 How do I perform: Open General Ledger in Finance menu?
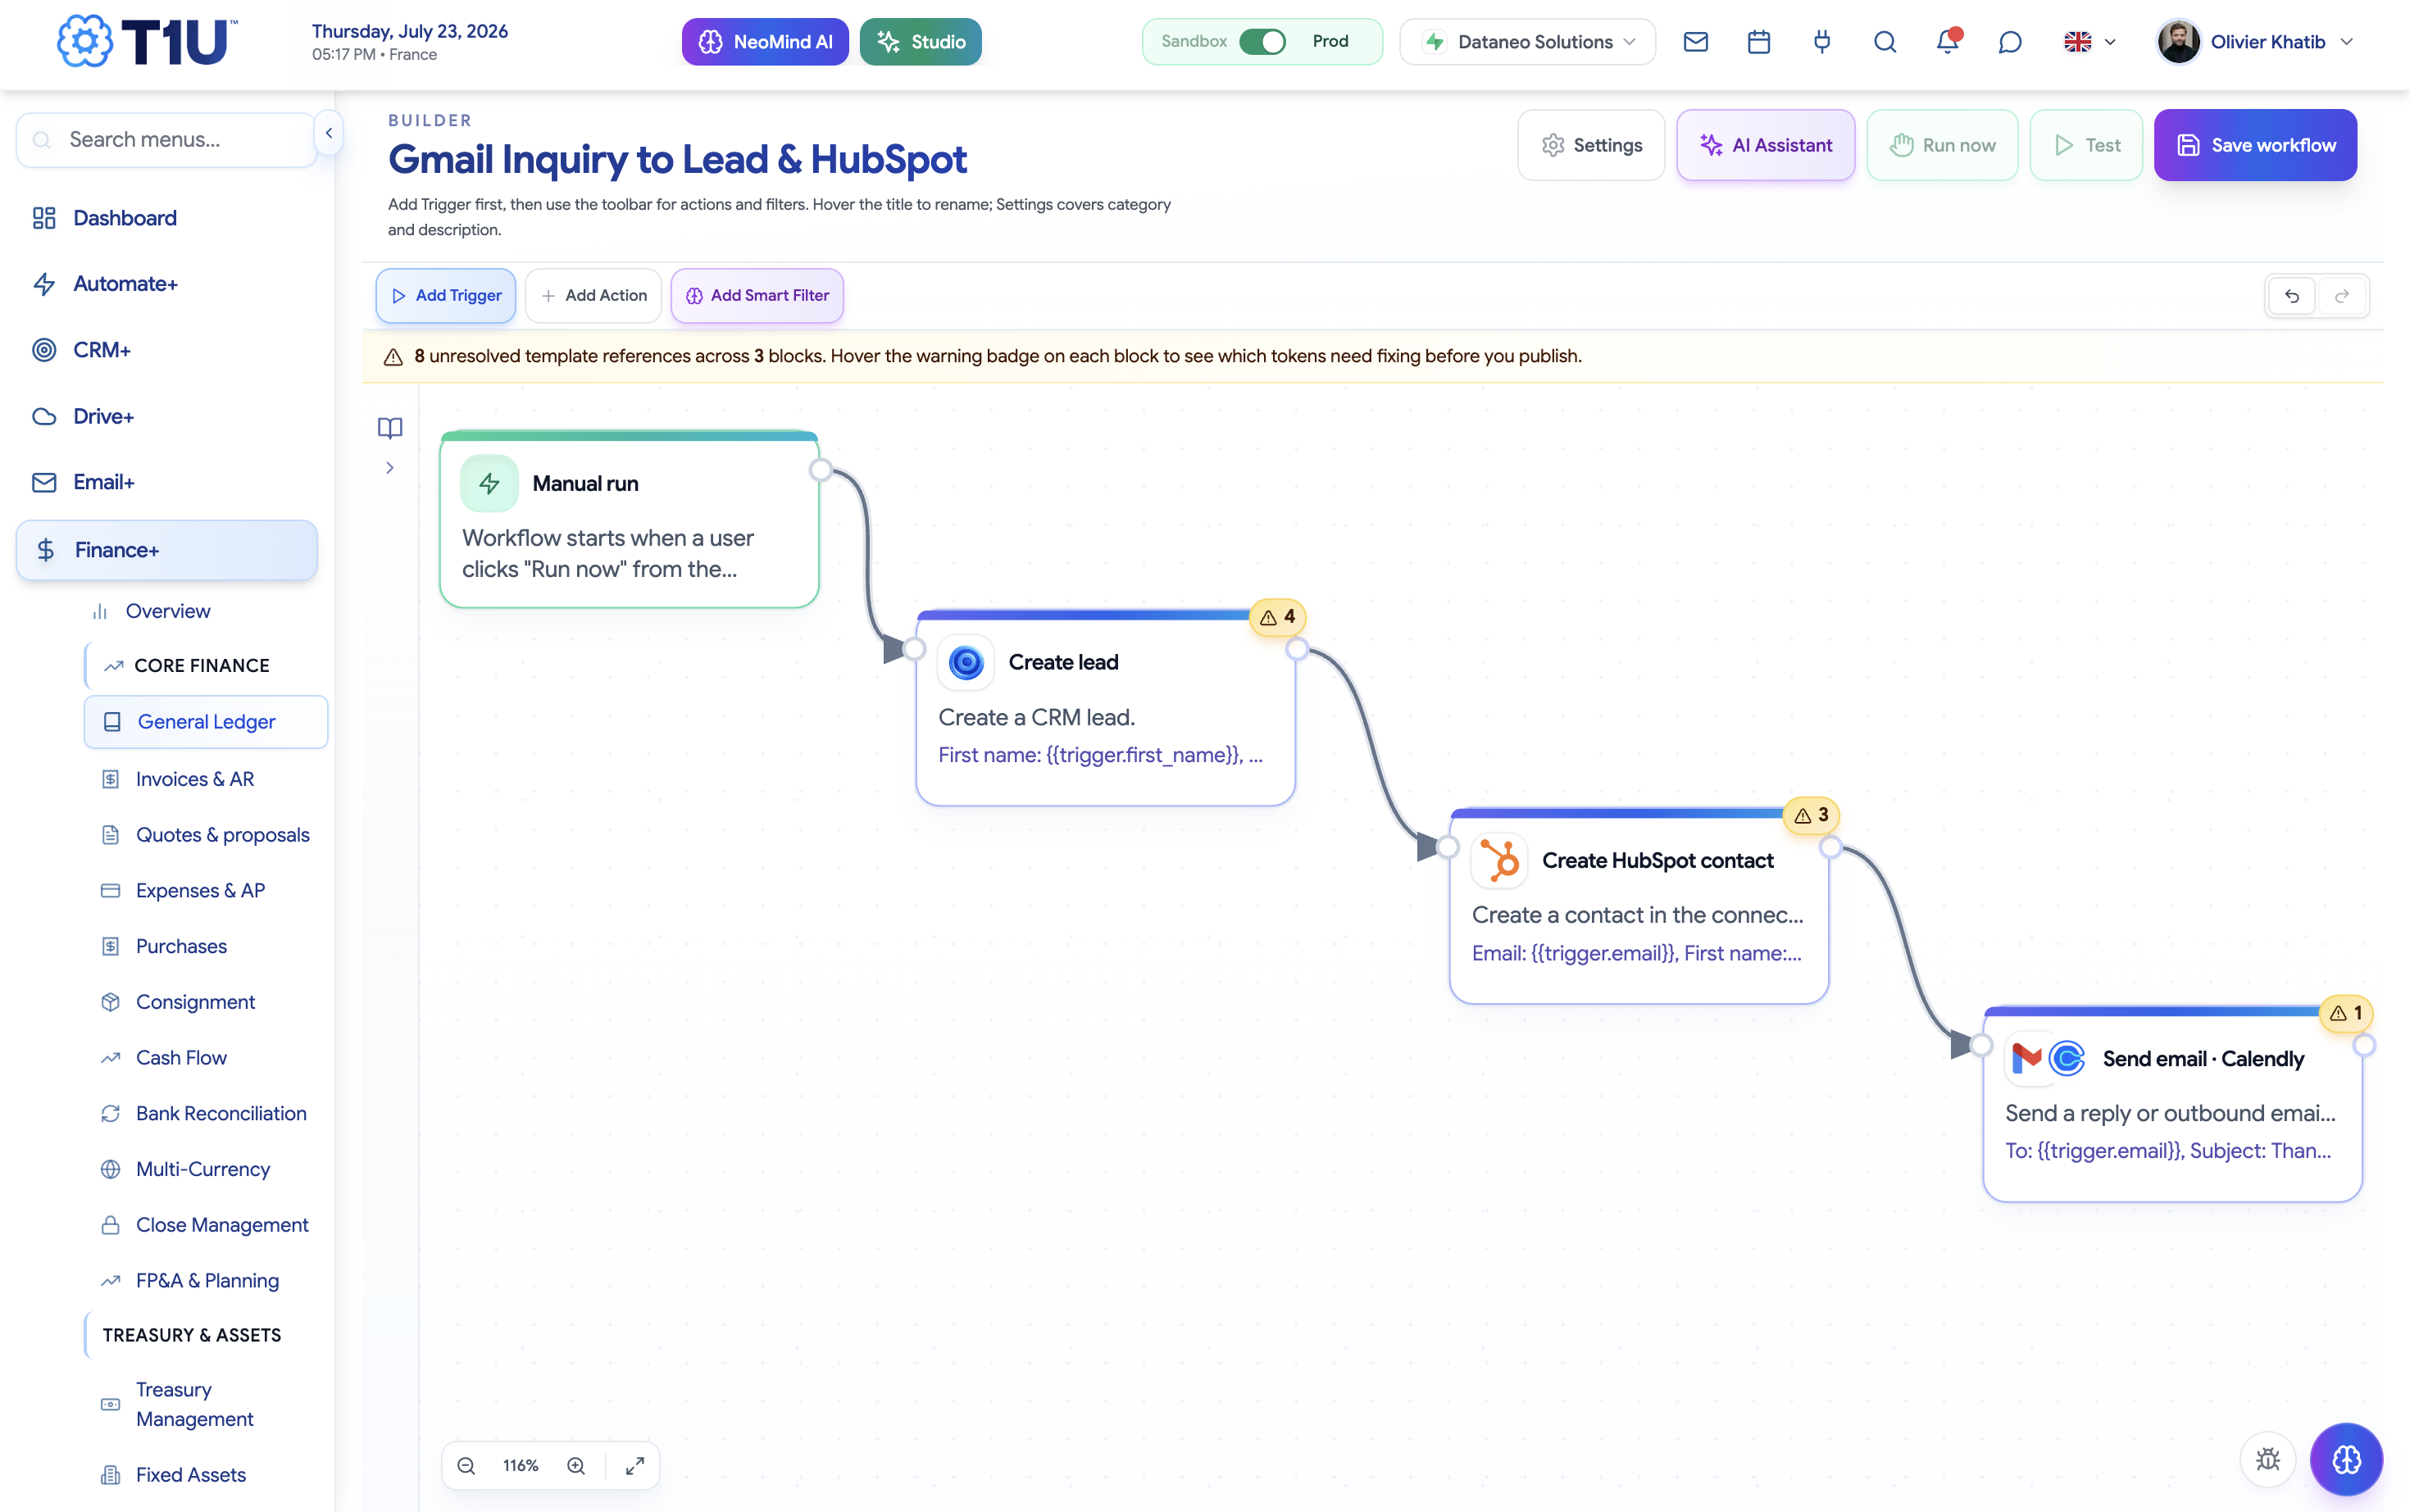point(206,722)
